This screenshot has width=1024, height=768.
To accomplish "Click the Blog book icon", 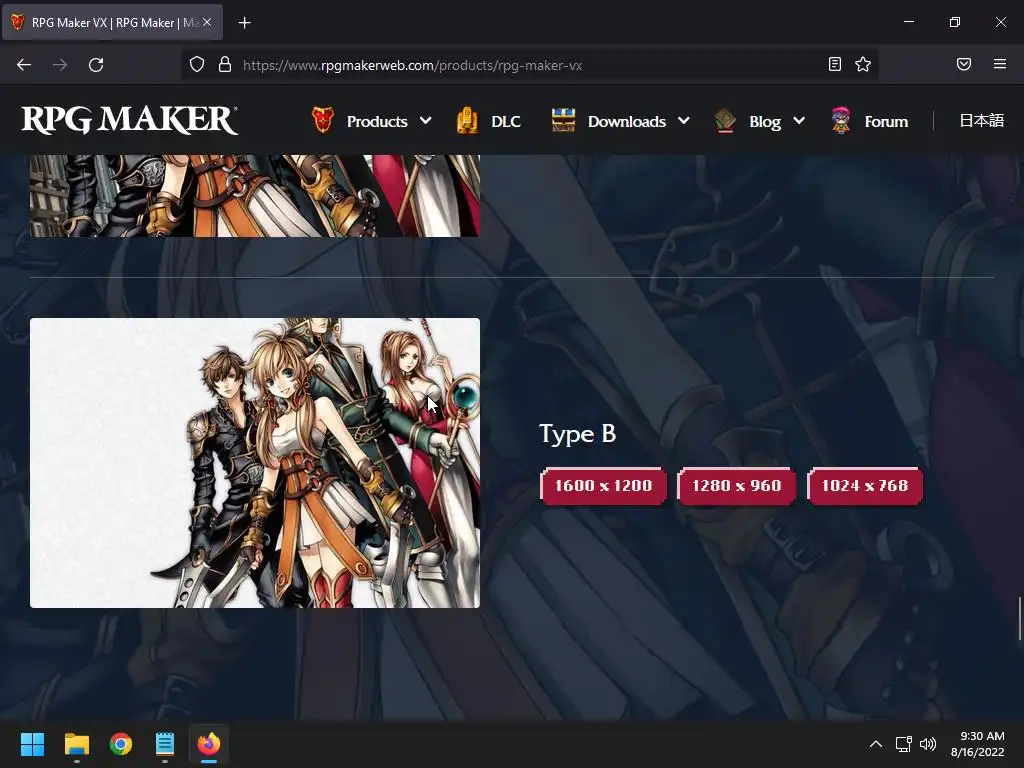I will click(x=725, y=120).
